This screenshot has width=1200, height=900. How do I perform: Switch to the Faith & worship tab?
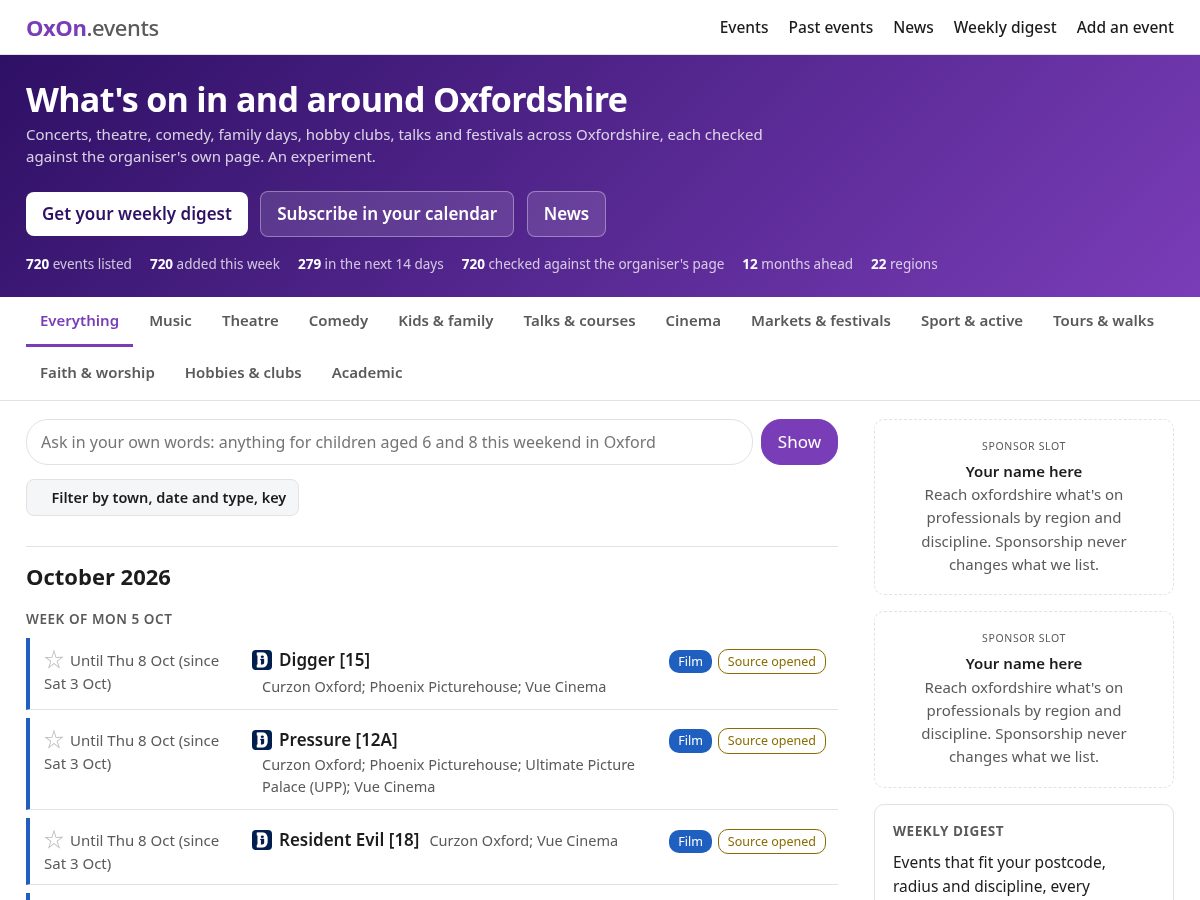[97, 373]
